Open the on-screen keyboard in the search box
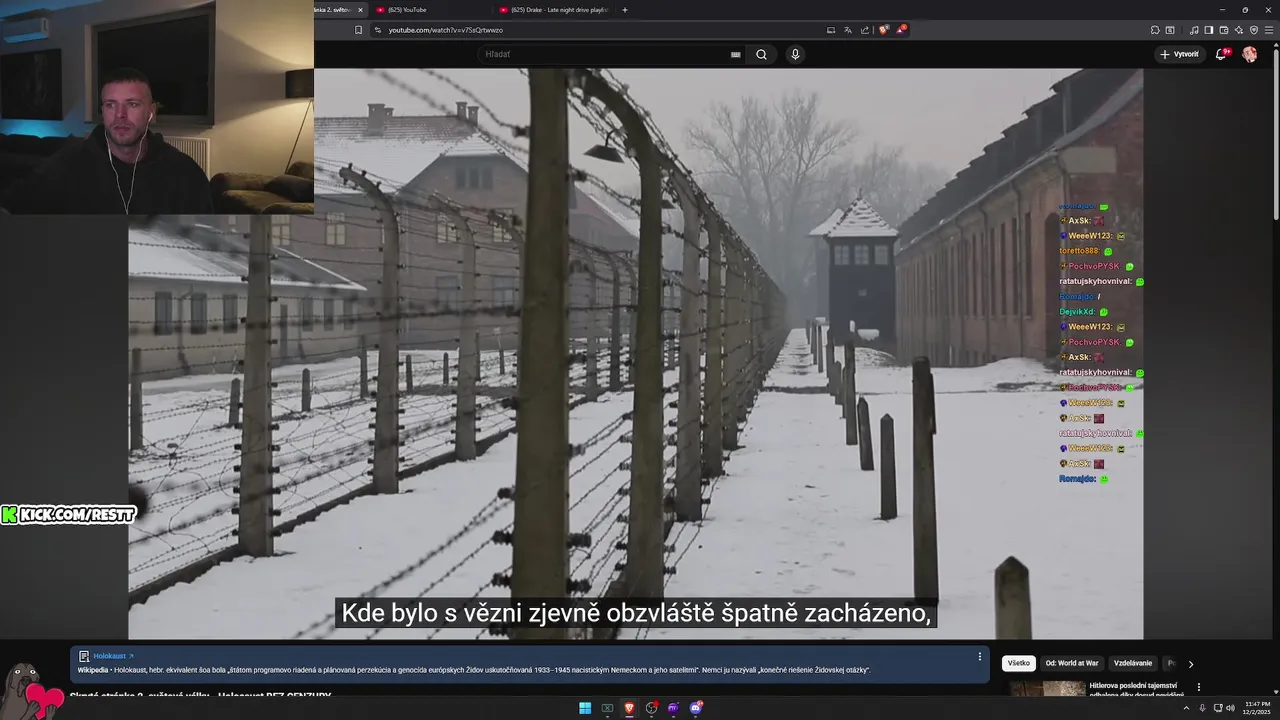Image resolution: width=1280 pixels, height=720 pixels. [736, 54]
